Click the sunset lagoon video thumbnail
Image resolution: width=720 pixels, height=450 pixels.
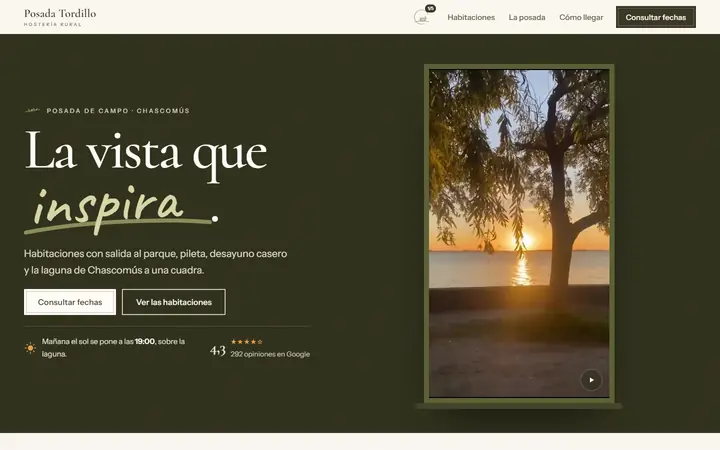point(519,233)
